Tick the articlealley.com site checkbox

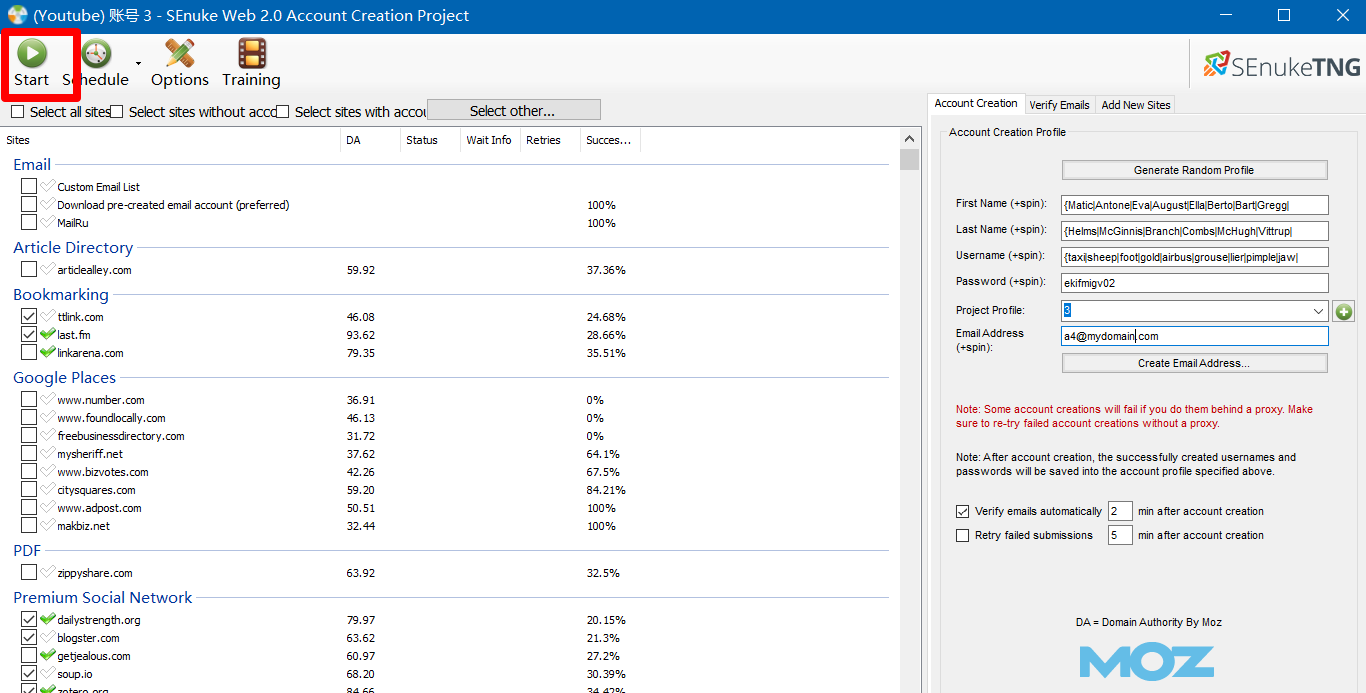tap(29, 269)
